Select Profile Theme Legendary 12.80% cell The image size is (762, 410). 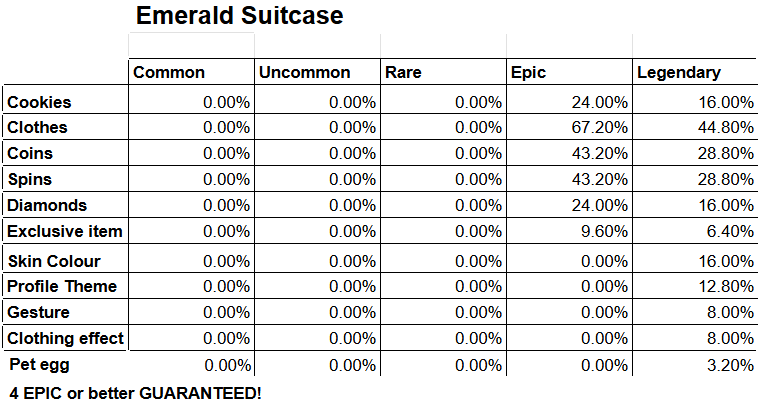click(726, 287)
